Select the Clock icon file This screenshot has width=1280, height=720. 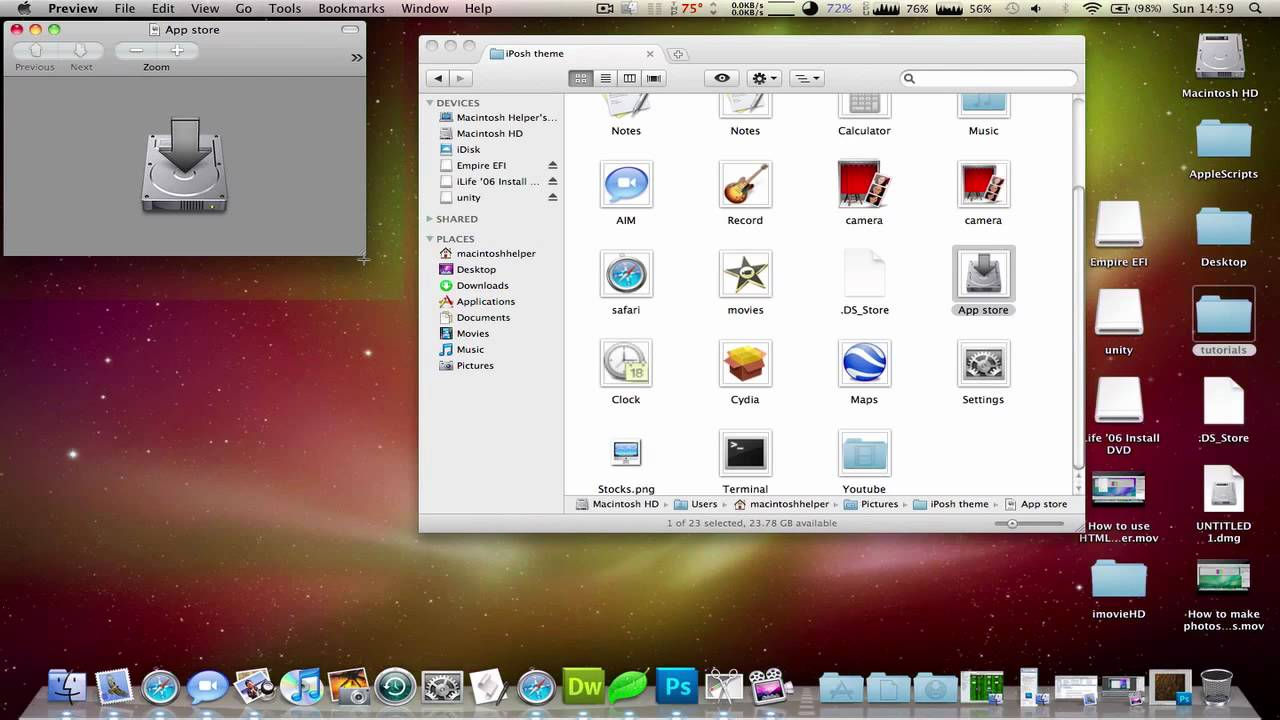(x=626, y=364)
